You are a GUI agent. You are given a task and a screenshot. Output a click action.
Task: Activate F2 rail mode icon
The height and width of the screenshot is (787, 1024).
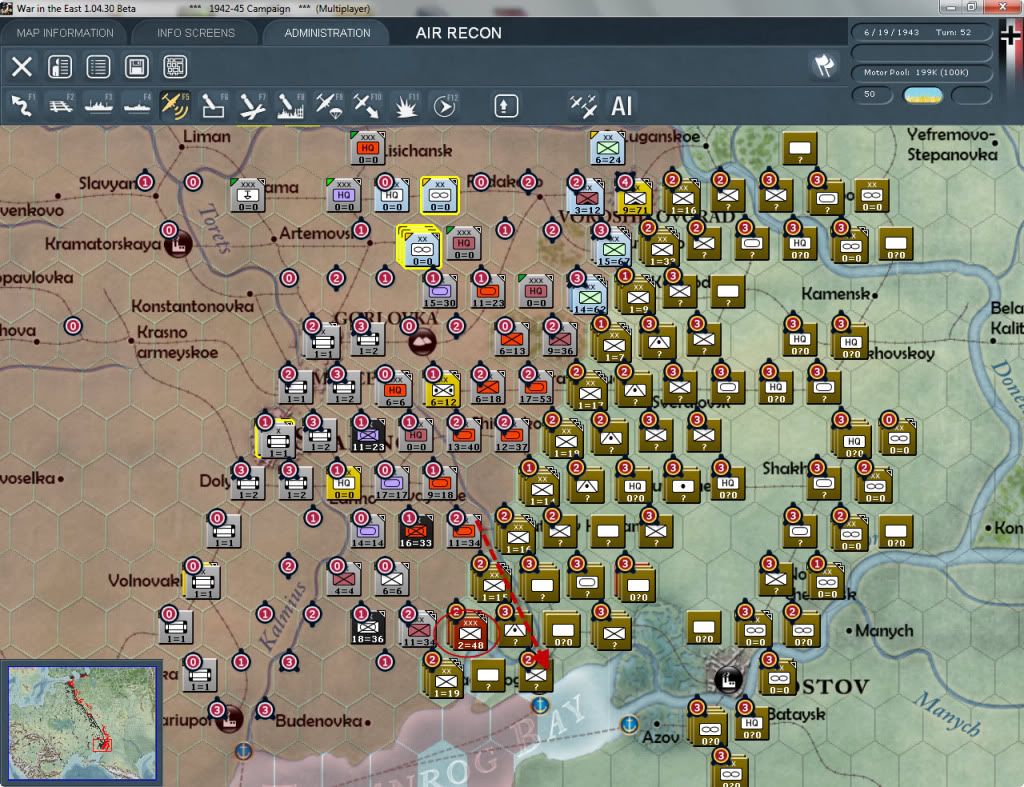(x=61, y=106)
